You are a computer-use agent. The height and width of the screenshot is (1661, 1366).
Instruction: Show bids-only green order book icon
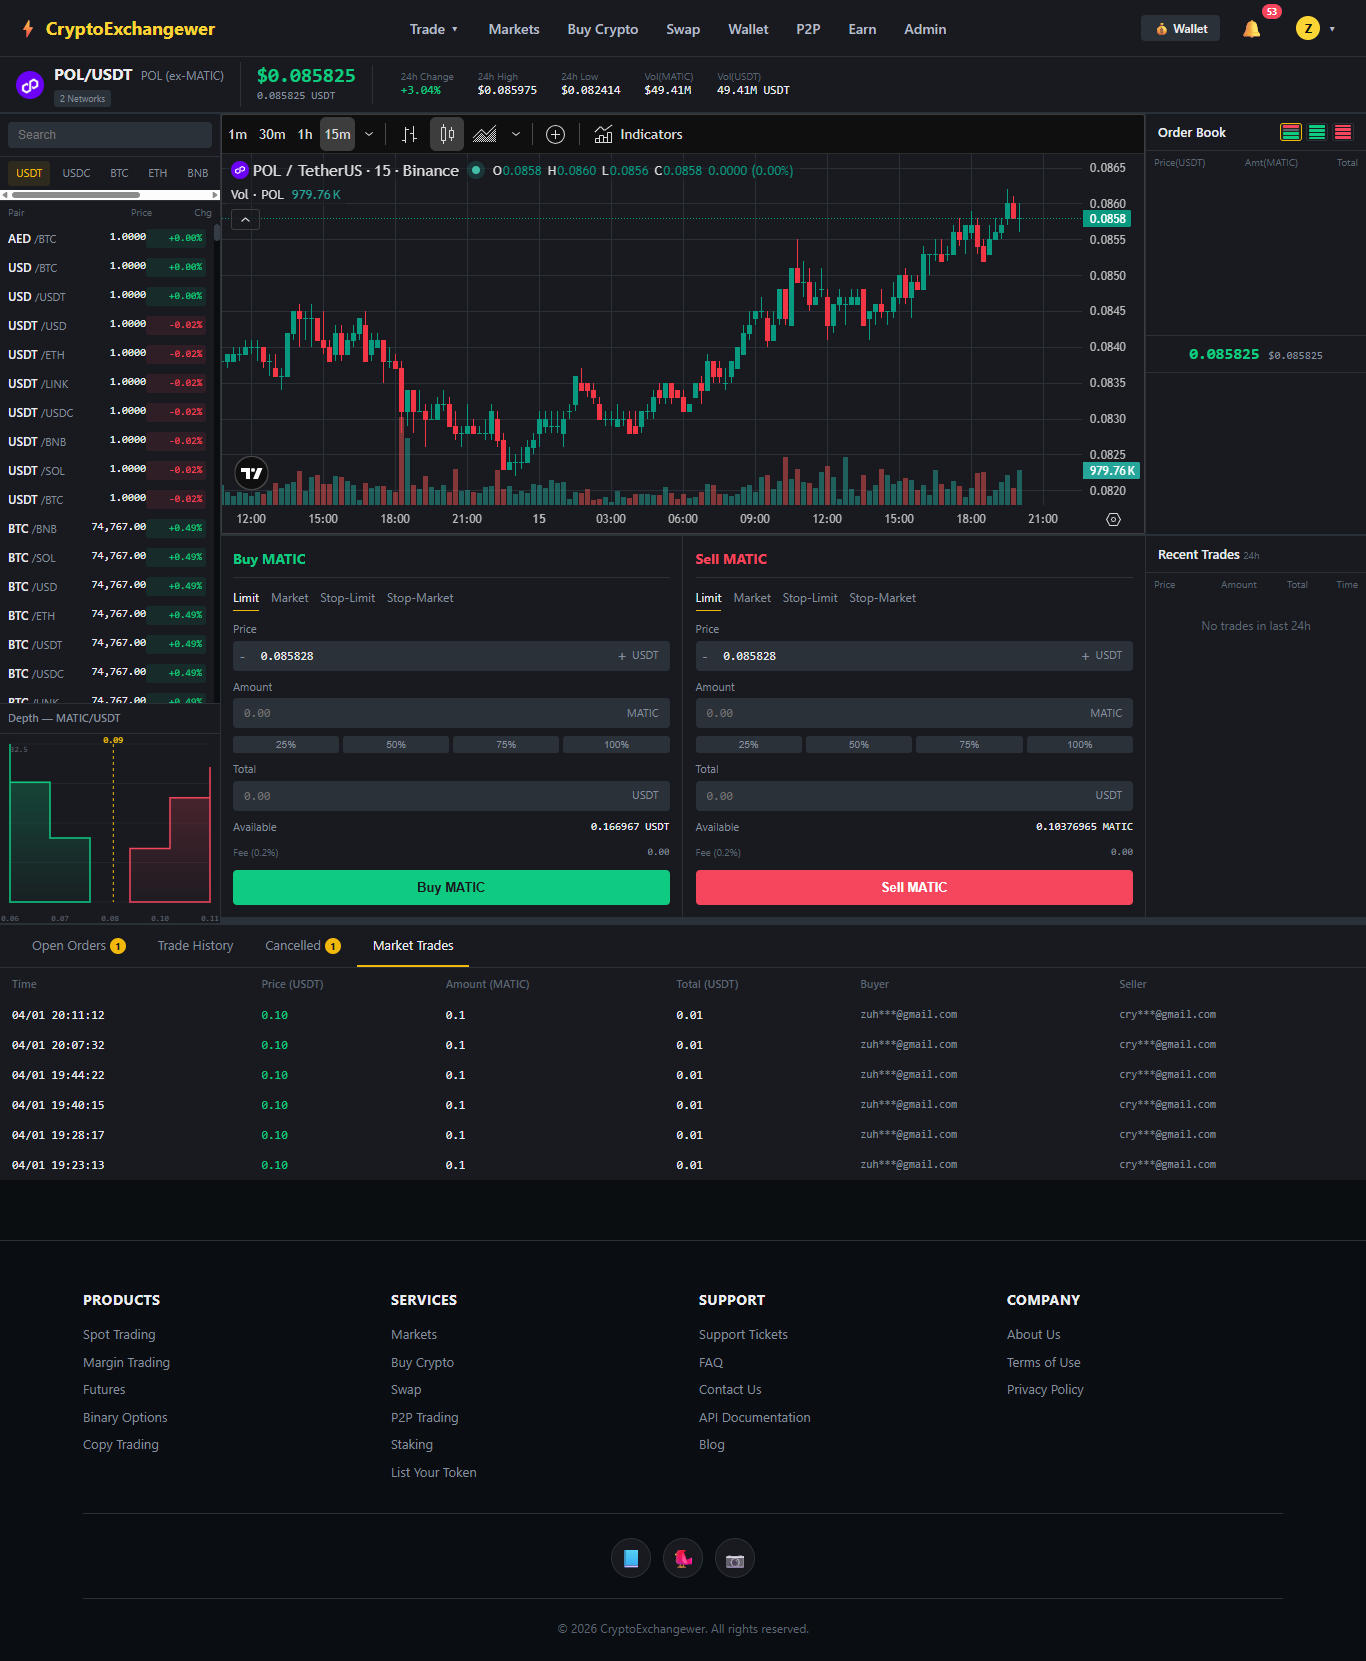pos(1317,132)
